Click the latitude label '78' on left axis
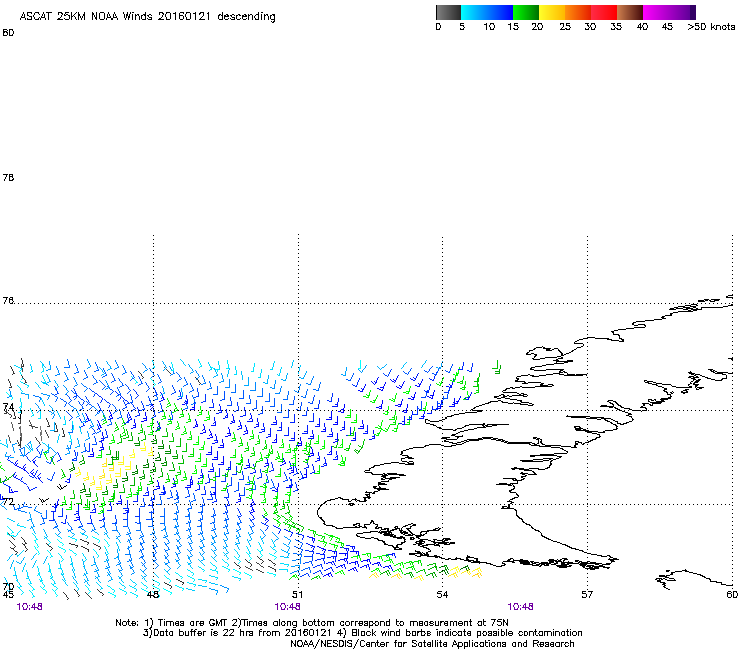 point(8,178)
